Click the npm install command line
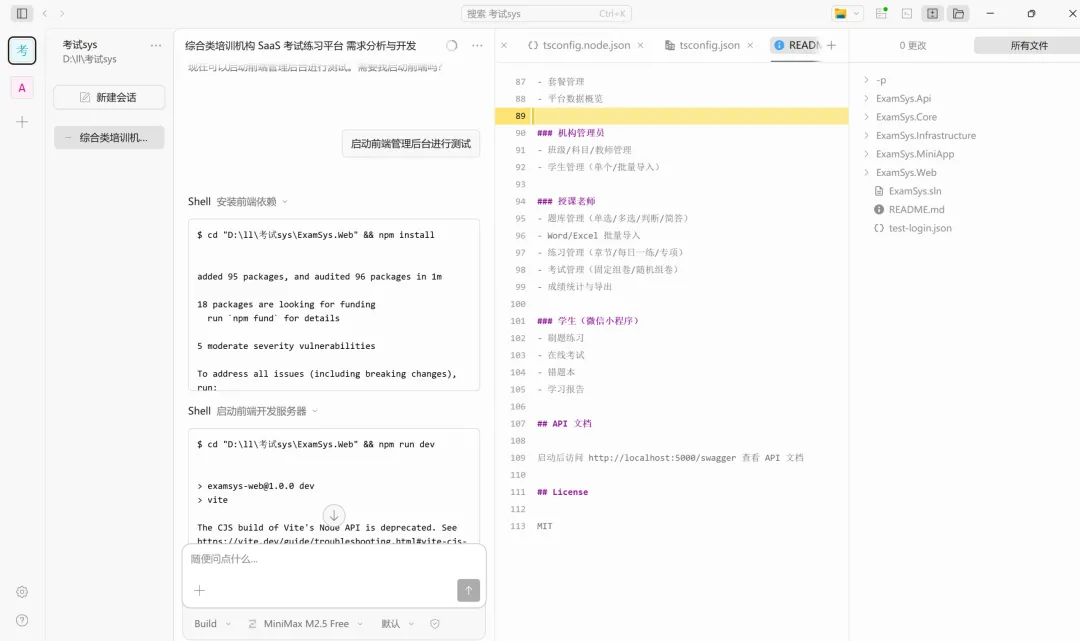 tap(315, 235)
